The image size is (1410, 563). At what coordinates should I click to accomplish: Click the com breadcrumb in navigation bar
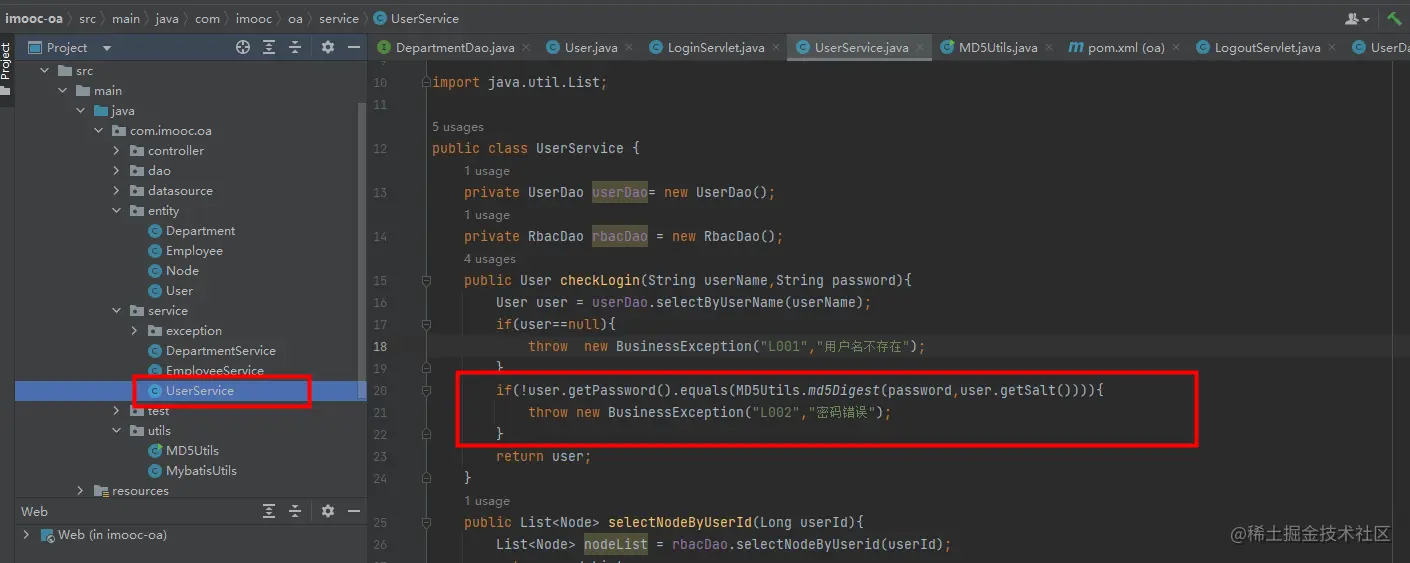208,18
